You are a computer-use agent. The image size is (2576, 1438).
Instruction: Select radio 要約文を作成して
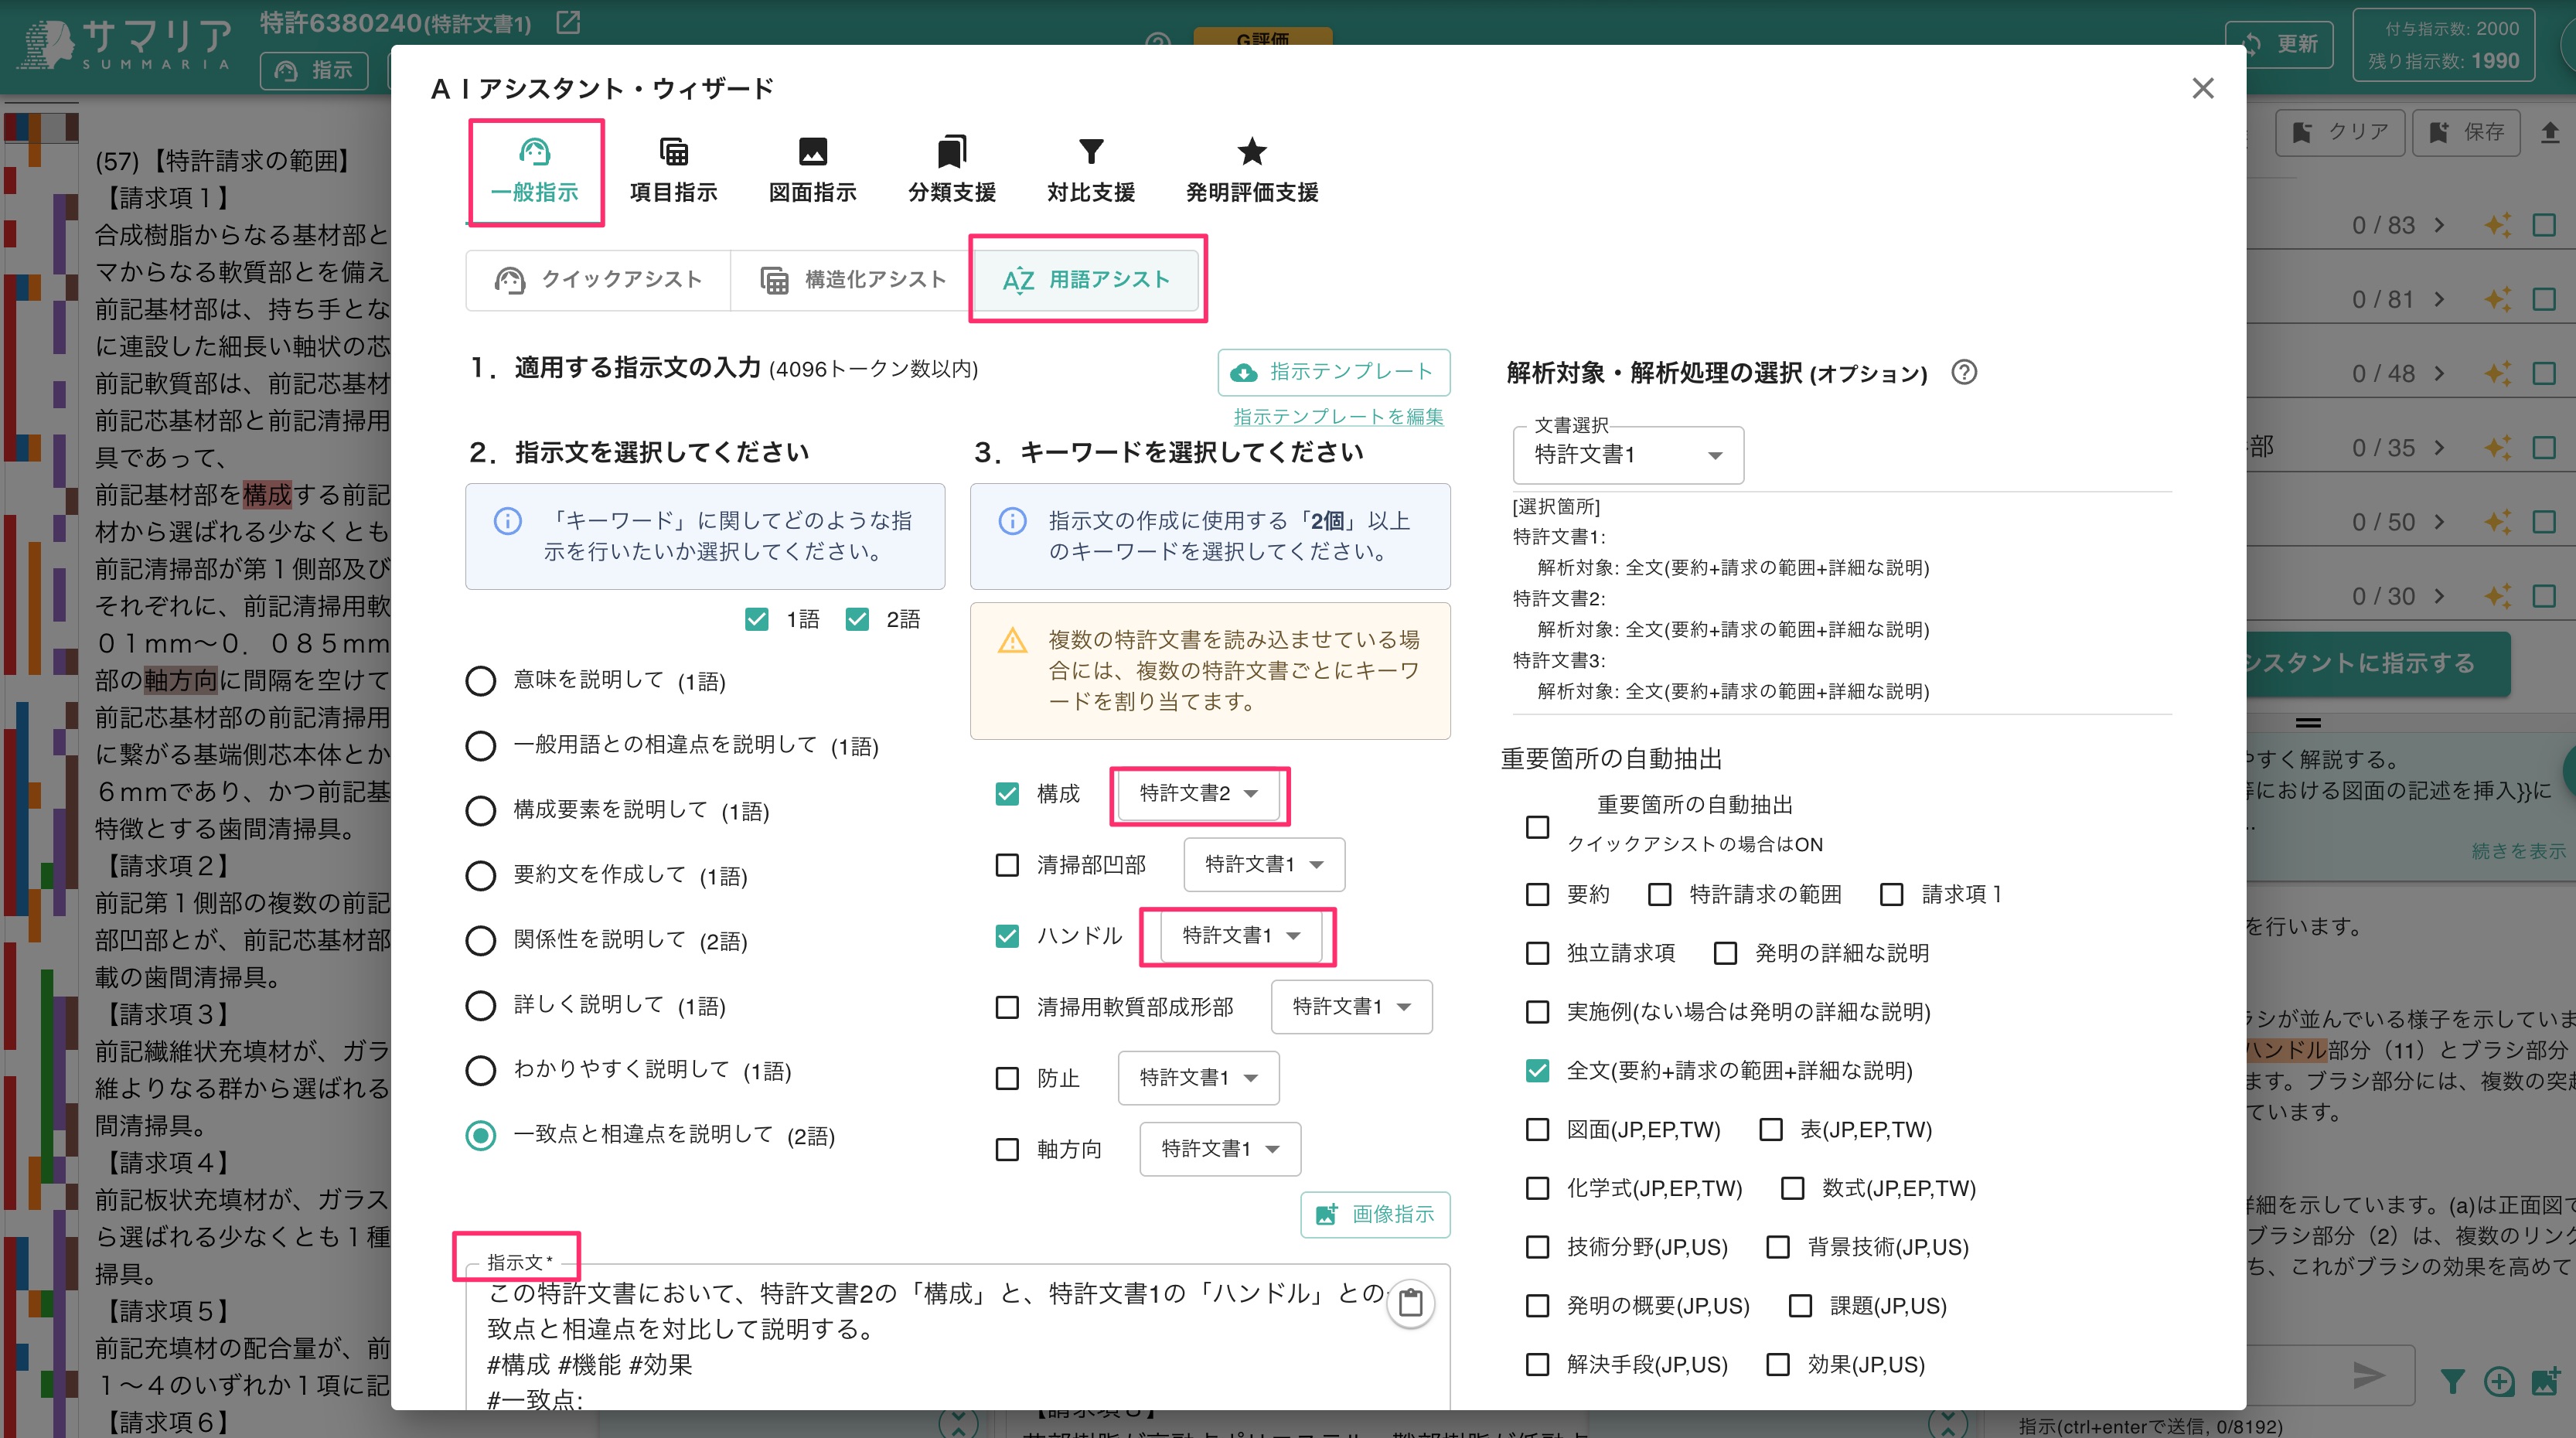coord(481,876)
